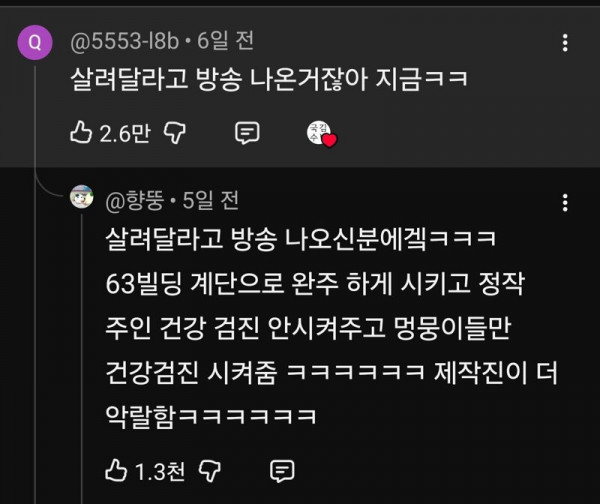Click the 1.3천 like count
The width and height of the screenshot is (600, 504).
pyautogui.click(x=160, y=471)
